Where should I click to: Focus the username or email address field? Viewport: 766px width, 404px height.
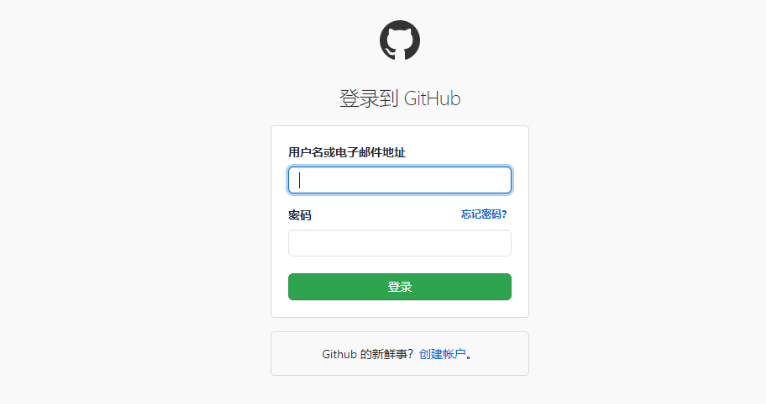(x=400, y=180)
